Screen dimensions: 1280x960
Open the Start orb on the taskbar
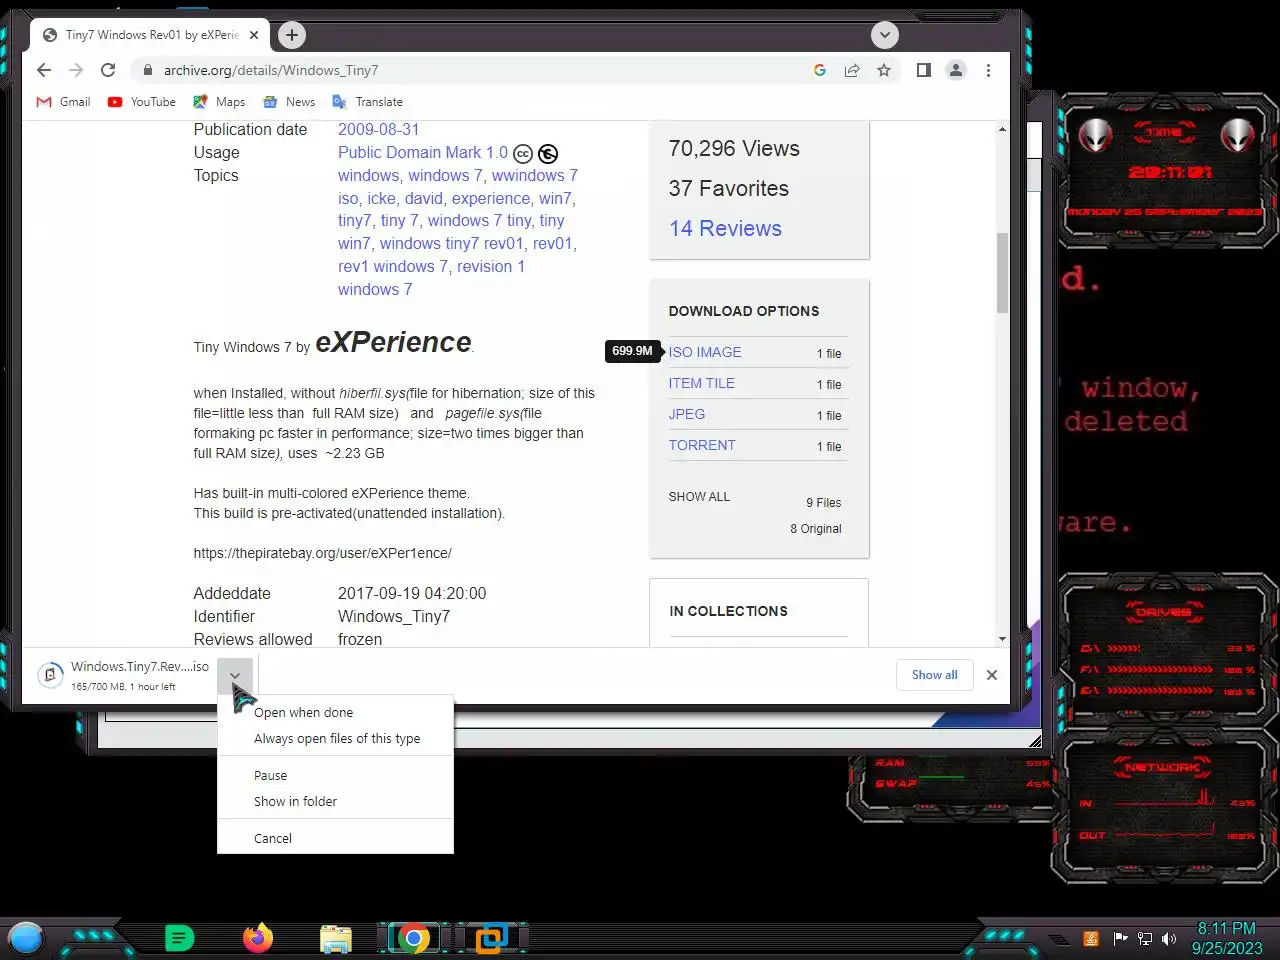26,938
